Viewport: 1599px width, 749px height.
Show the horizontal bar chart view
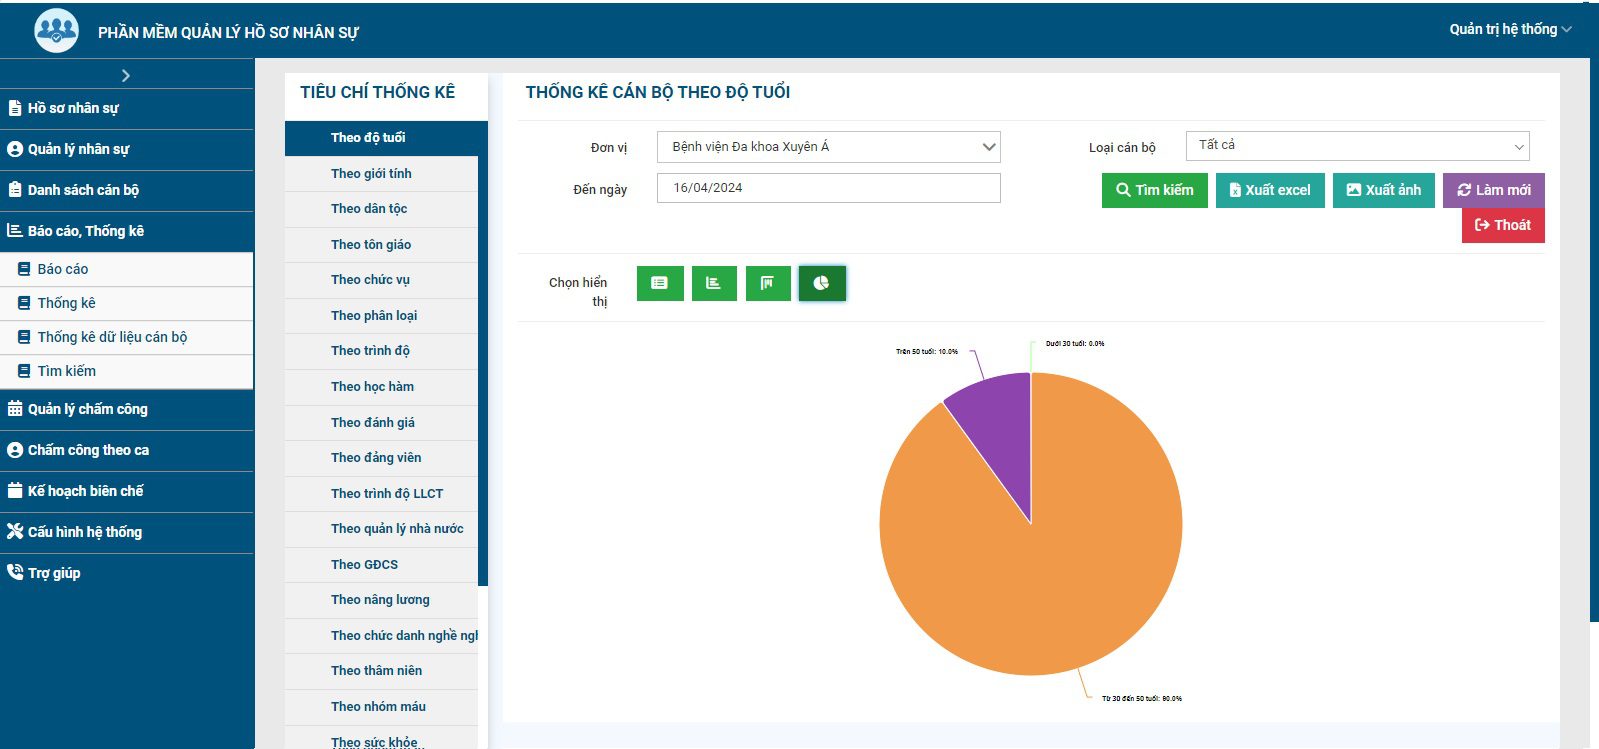(714, 283)
